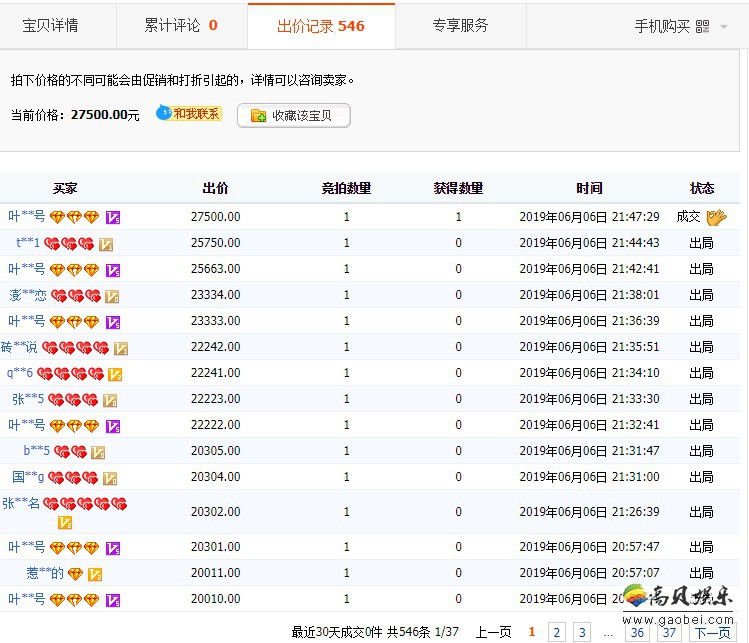Screen dimensions: 749x643
Task: Click red heart rating icons beside t**1
Action: [x=69, y=243]
